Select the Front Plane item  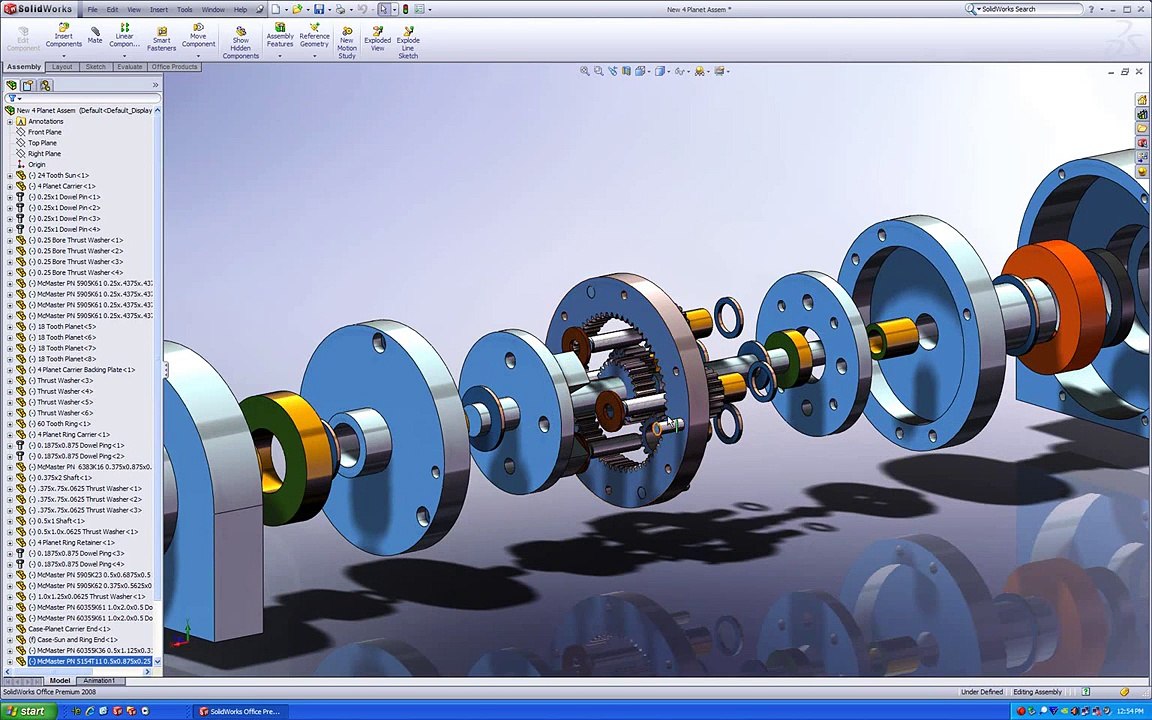click(45, 132)
